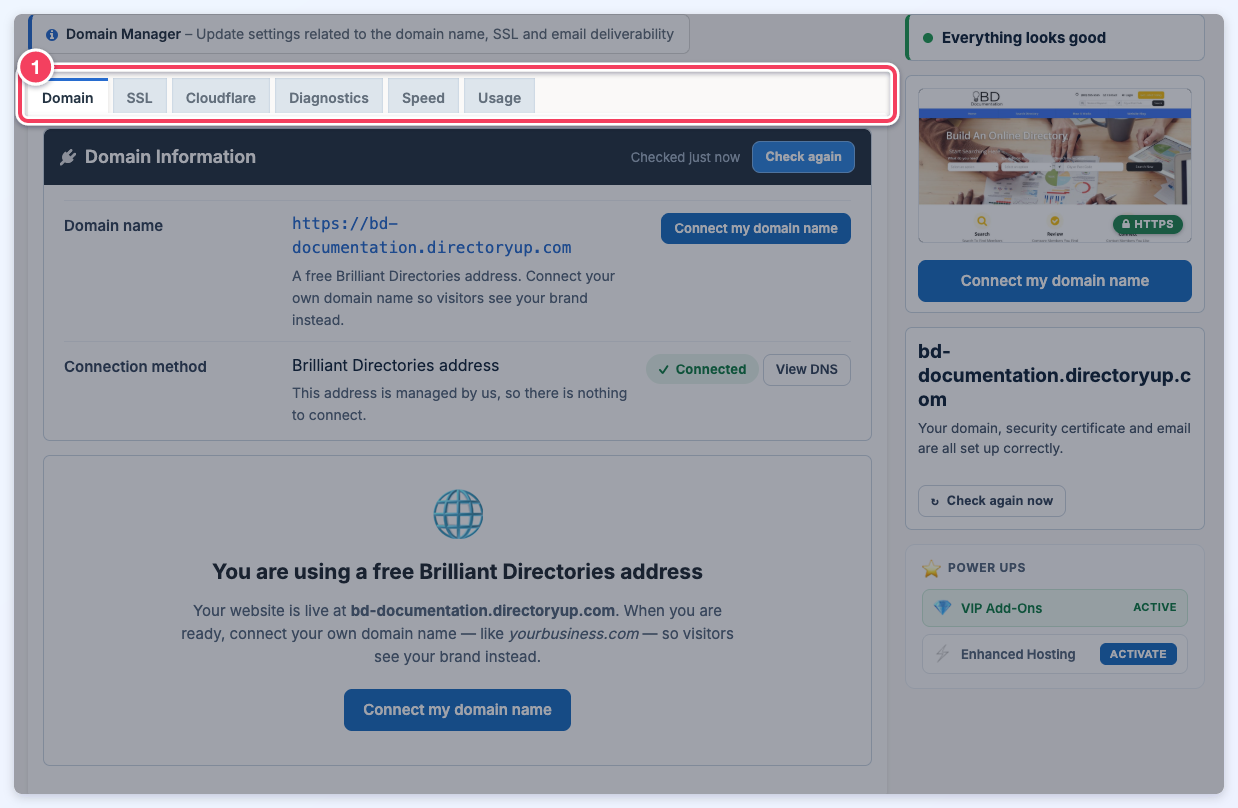Click the globe icon in free address panel
1238x808 pixels.
click(x=458, y=515)
